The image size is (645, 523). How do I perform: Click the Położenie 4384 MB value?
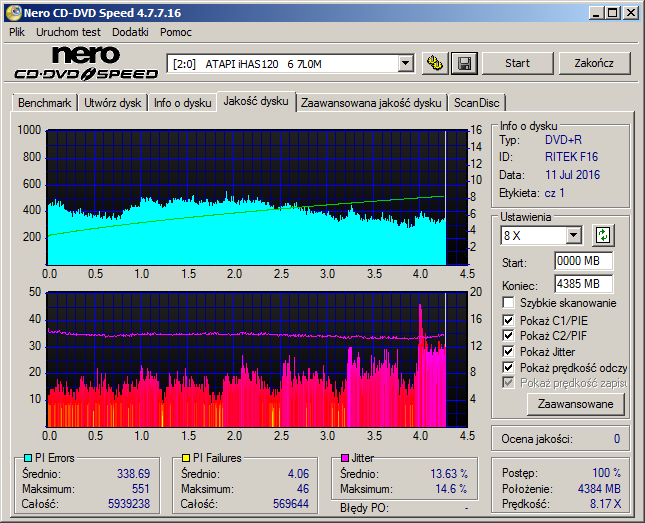599,489
